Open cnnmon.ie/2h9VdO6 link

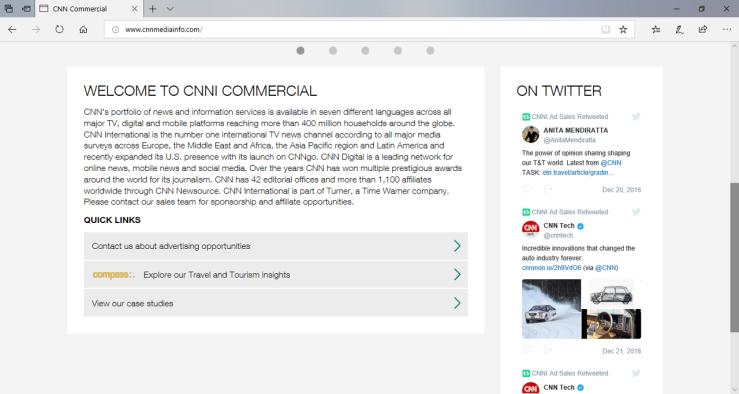point(551,268)
